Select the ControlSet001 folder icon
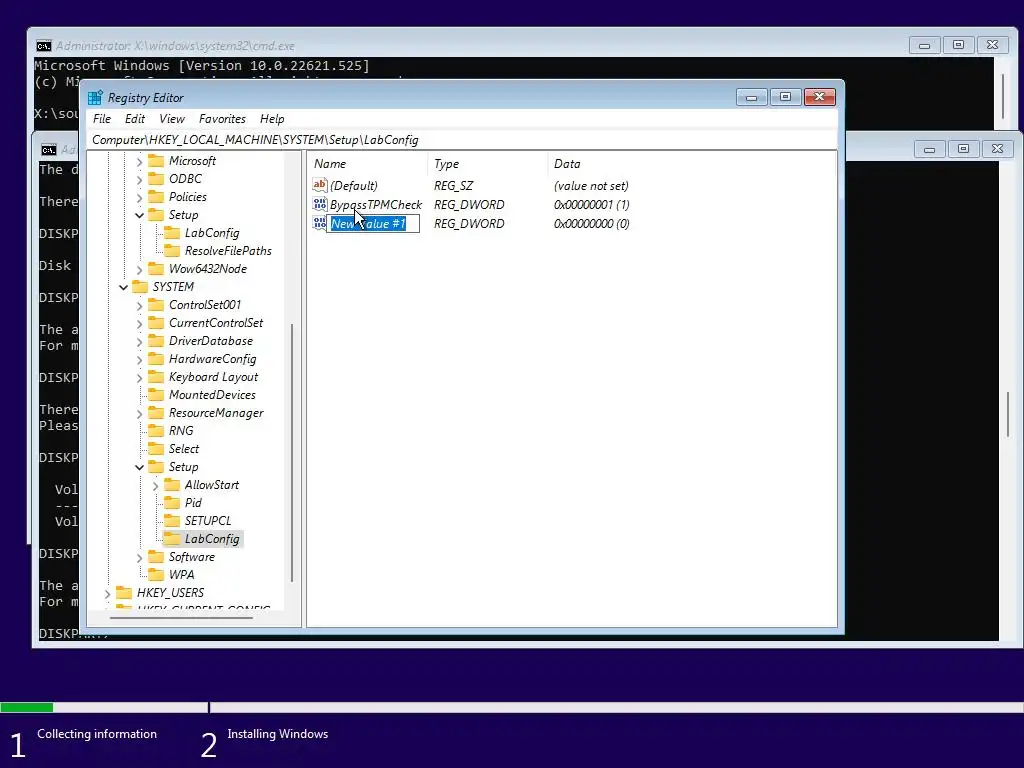This screenshot has width=1024, height=768. click(x=156, y=305)
